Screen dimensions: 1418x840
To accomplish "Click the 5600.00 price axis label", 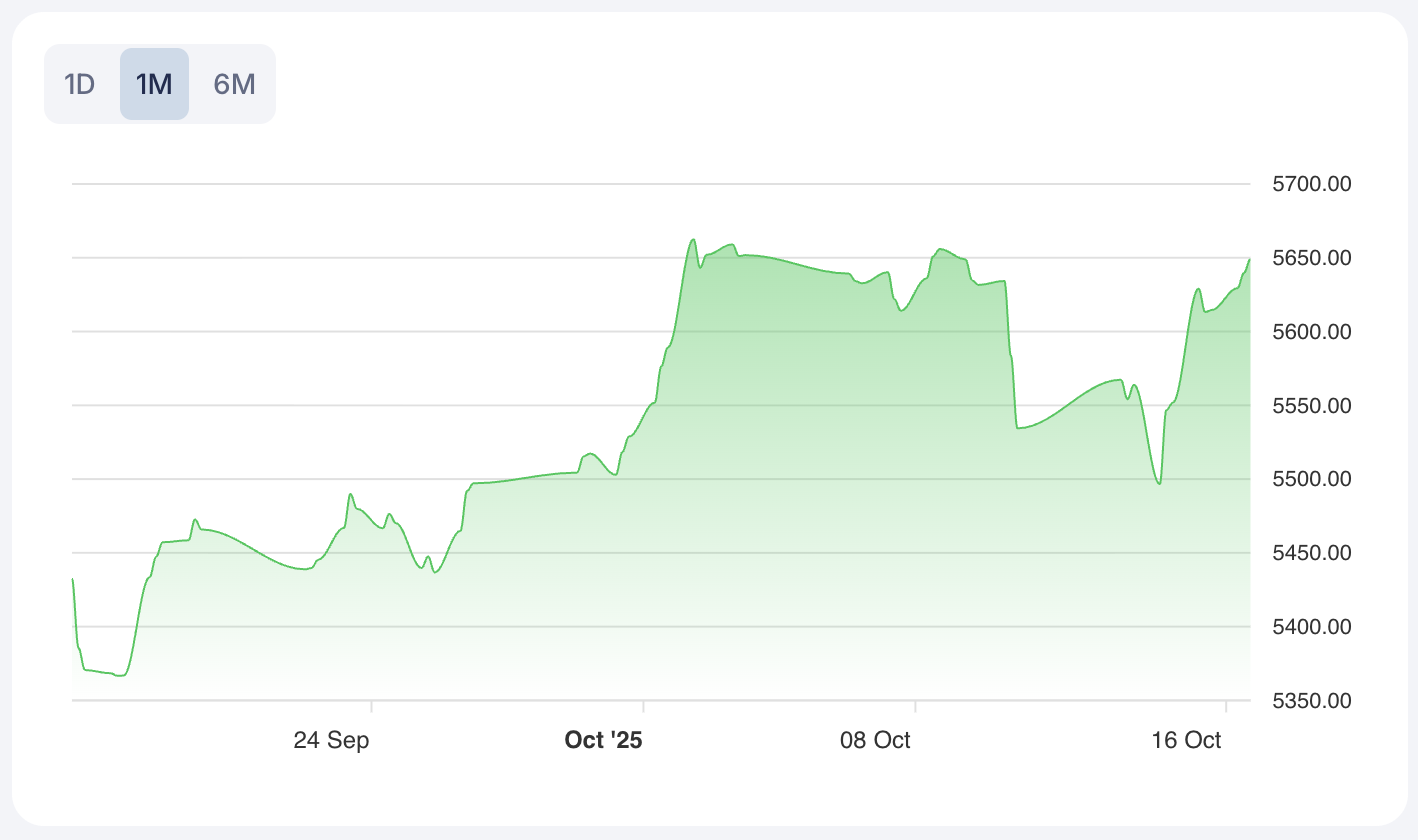I will 1310,332.
